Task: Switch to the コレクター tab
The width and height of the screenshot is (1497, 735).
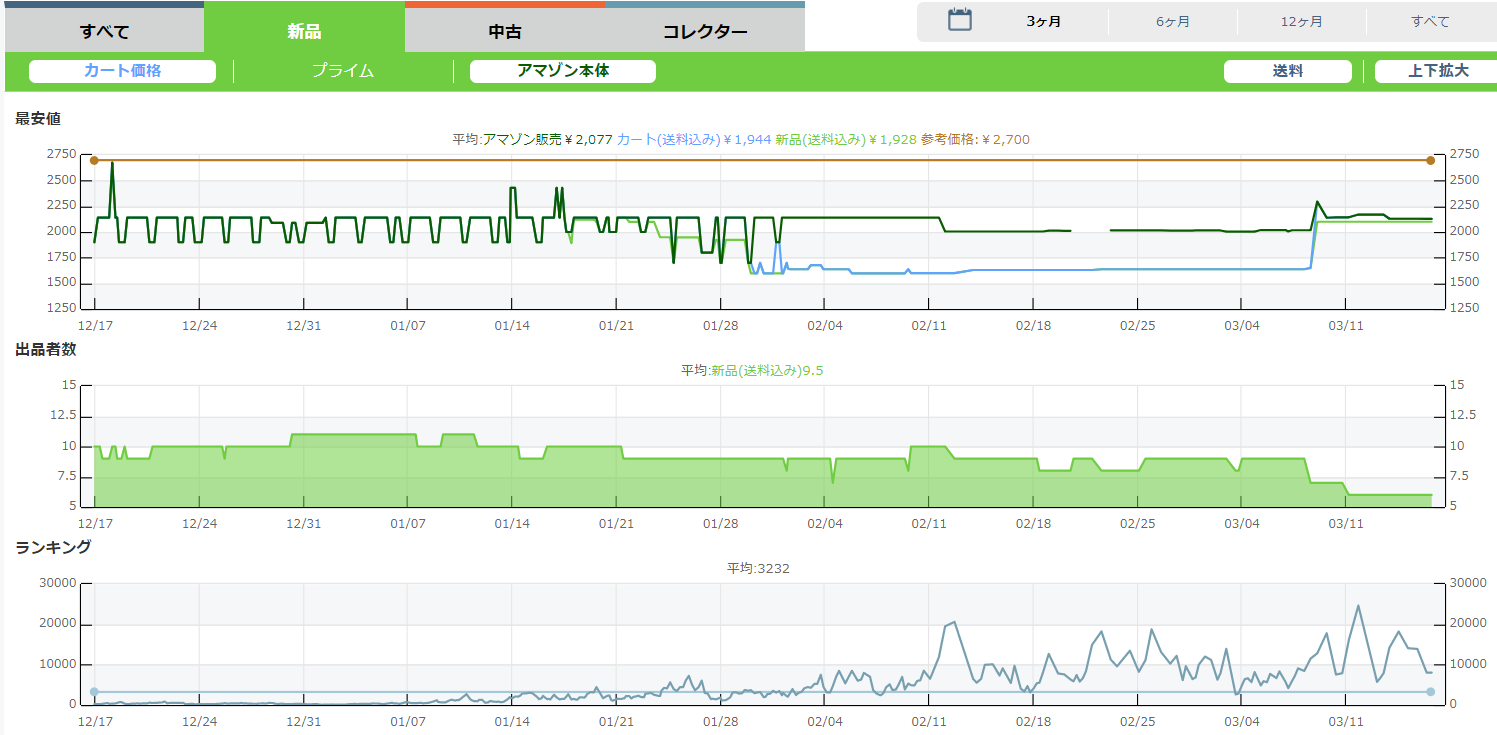Action: tap(705, 31)
